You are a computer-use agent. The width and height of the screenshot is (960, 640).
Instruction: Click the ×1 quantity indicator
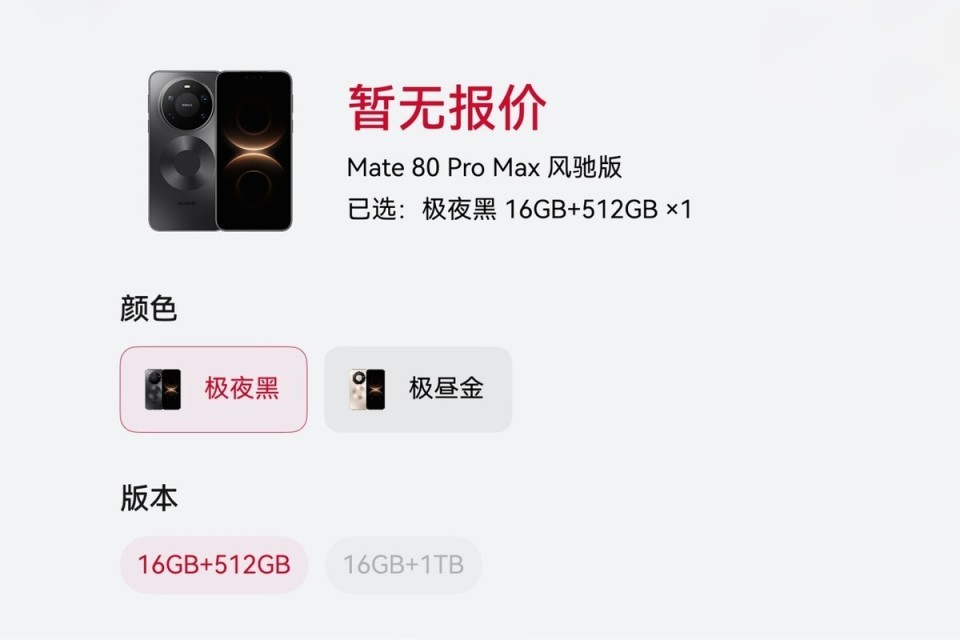point(678,209)
